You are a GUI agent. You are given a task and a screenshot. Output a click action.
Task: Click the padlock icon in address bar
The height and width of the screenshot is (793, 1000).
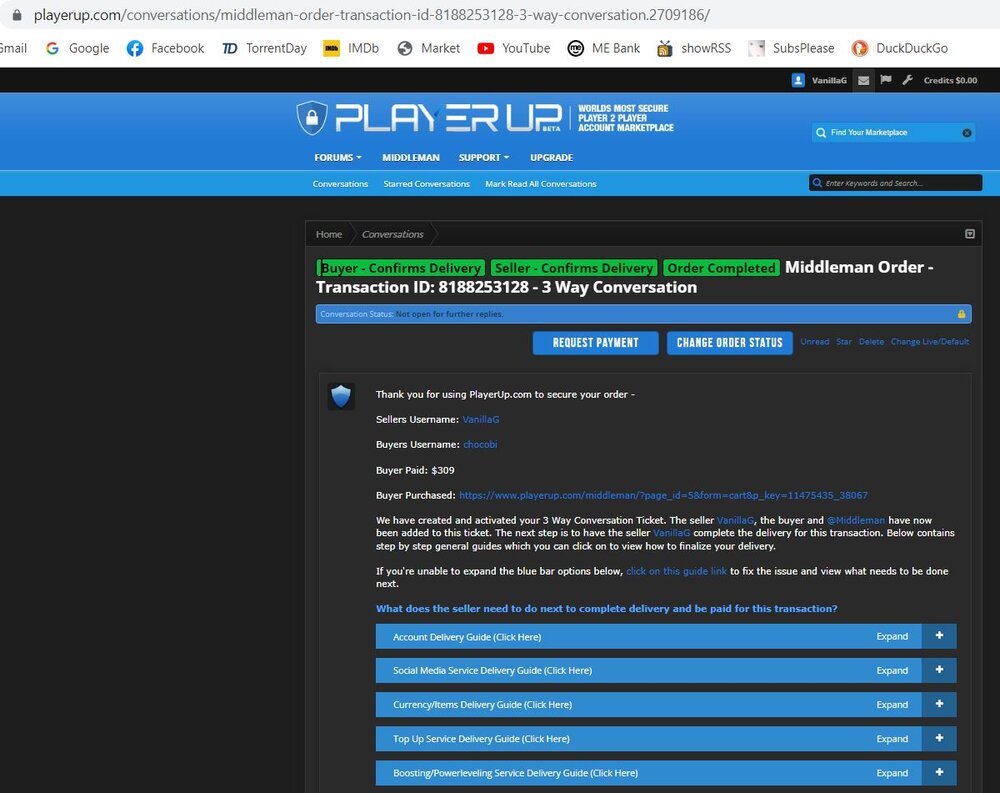click(x=17, y=15)
